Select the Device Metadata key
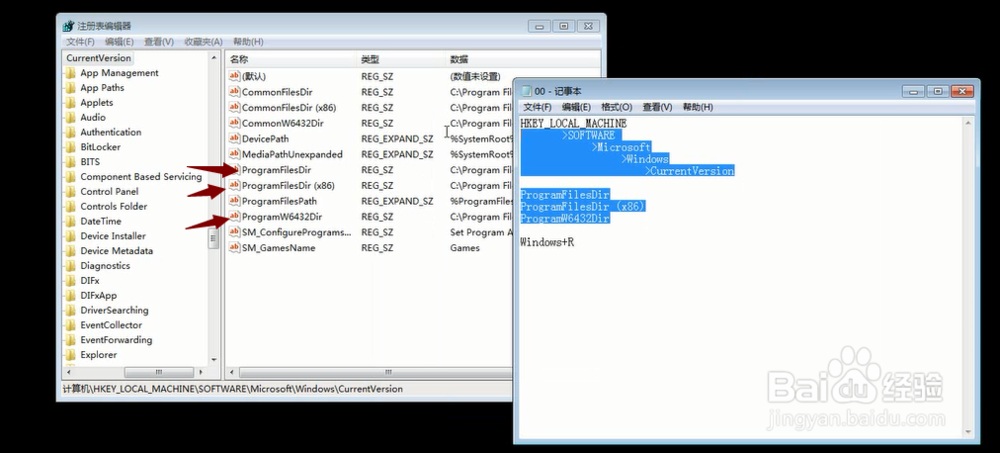This screenshot has height=453, width=1000. tap(117, 251)
